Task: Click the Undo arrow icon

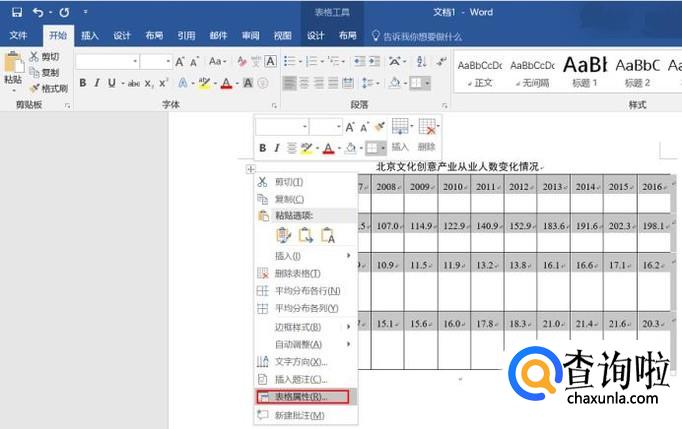Action: (x=38, y=13)
